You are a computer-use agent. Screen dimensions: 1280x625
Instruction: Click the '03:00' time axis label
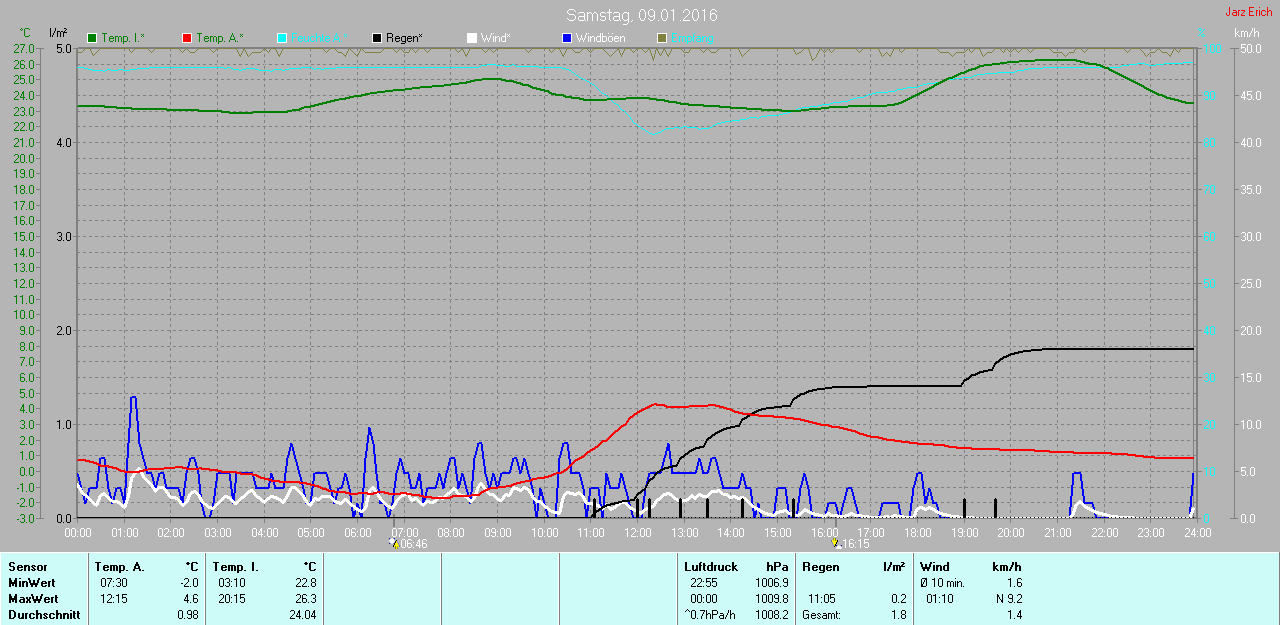coord(218,533)
